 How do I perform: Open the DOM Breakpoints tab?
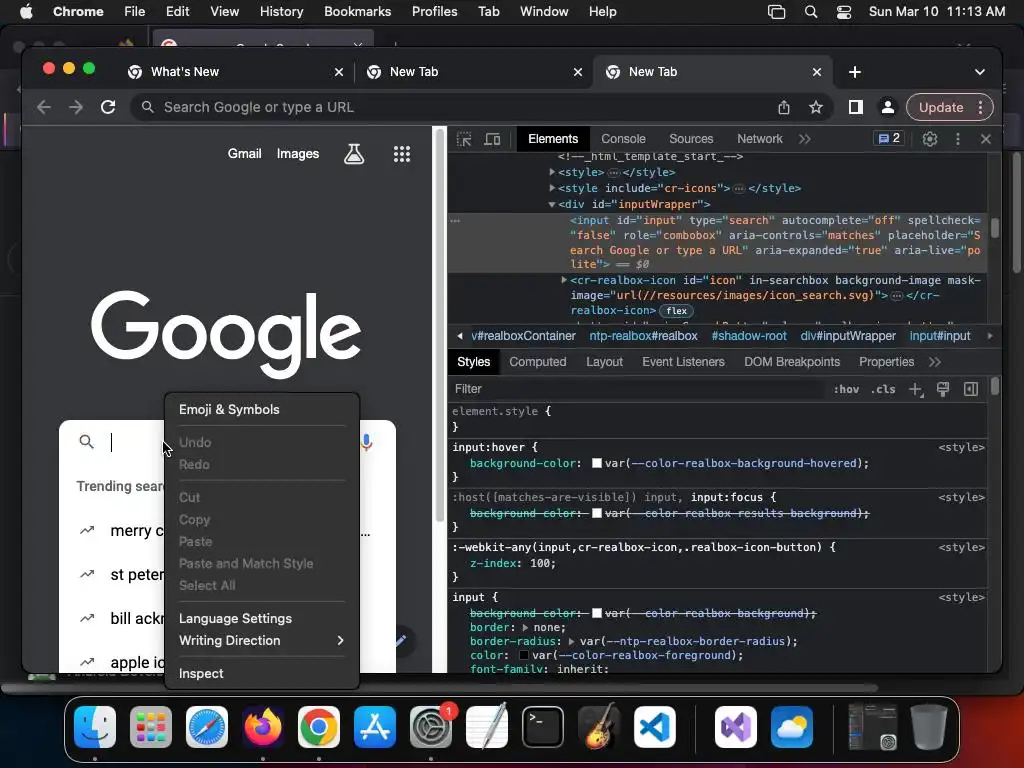pyautogui.click(x=792, y=362)
